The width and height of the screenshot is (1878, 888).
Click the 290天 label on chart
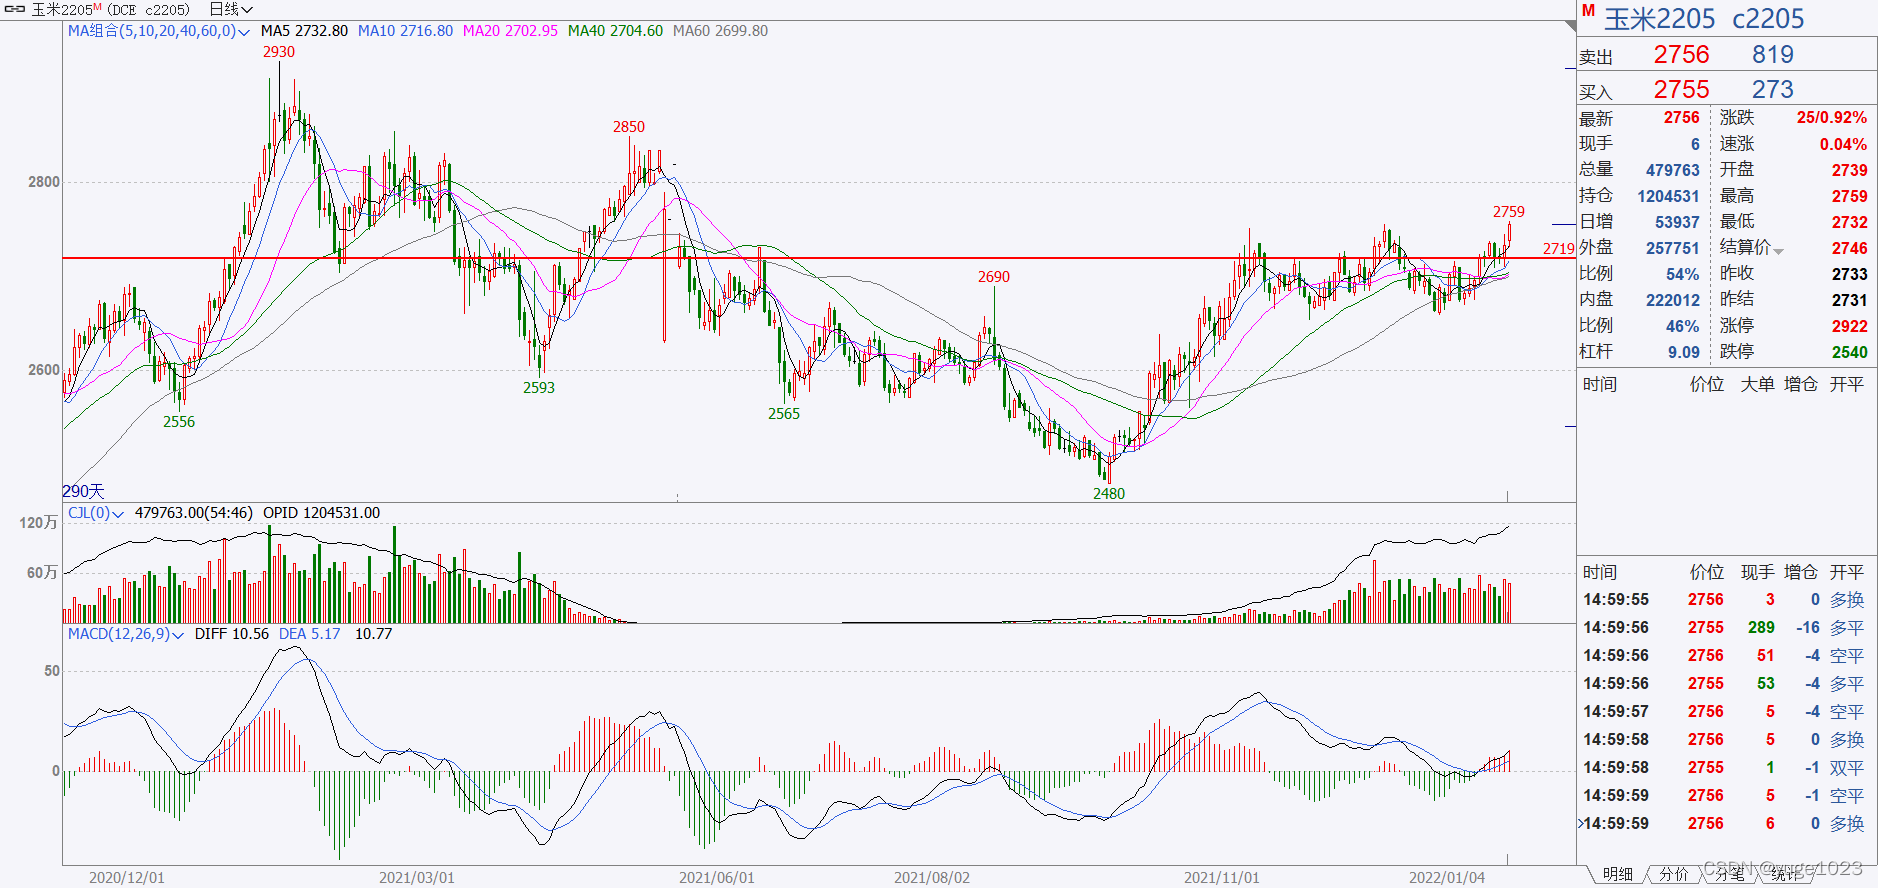(83, 491)
